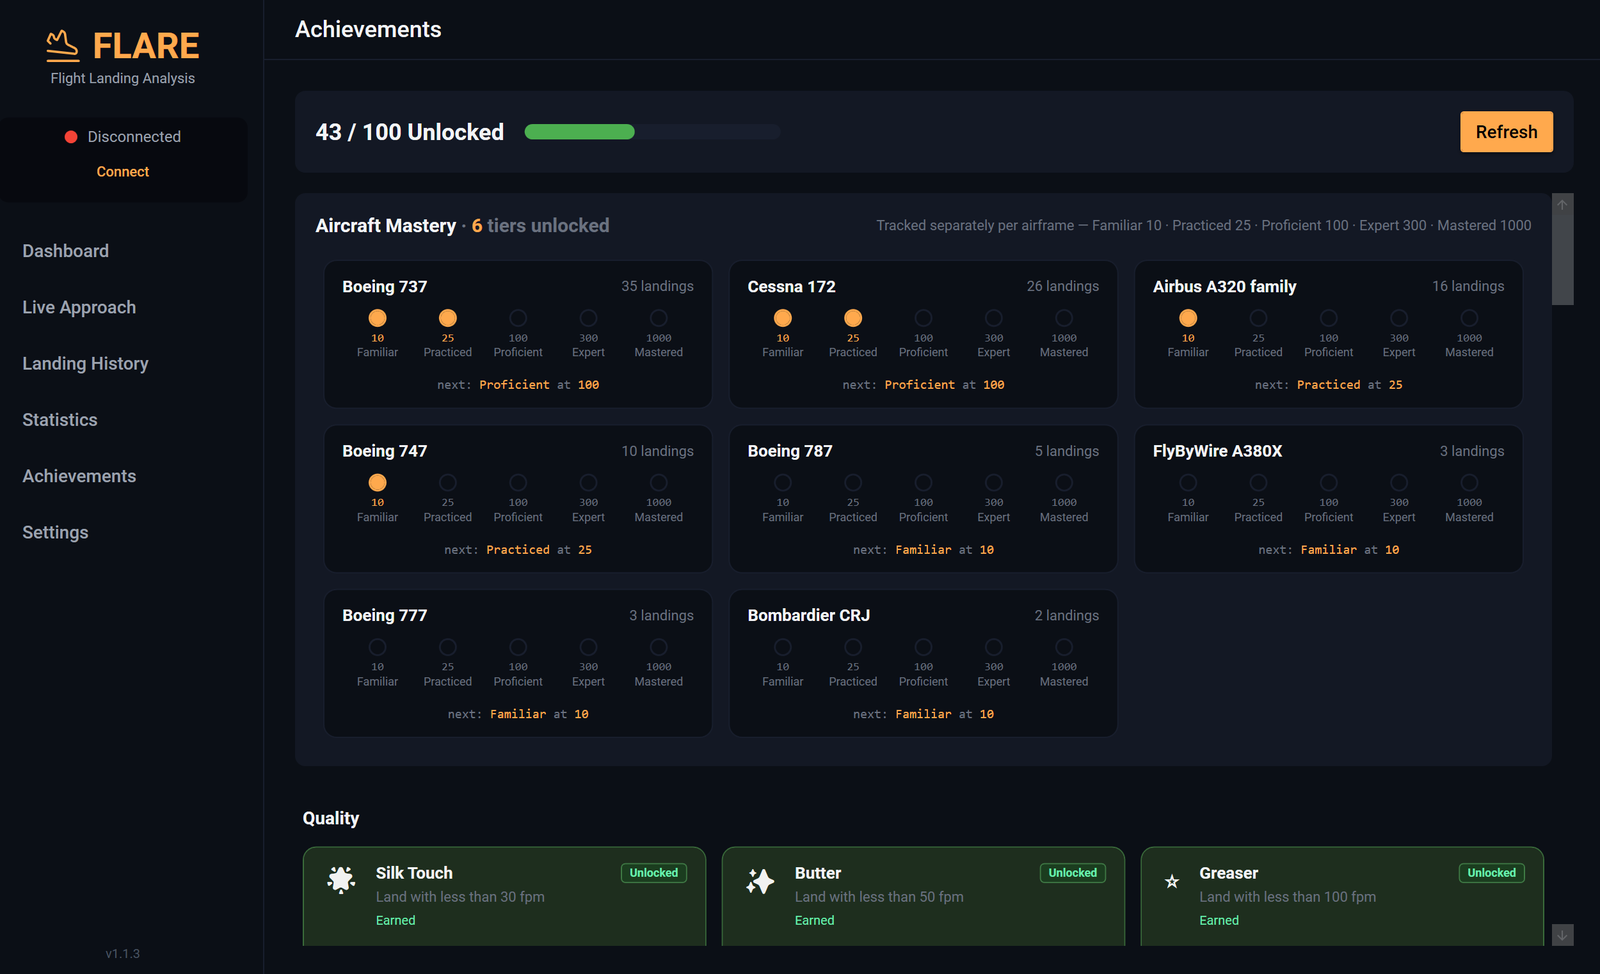Click the Silk Touch achievement icon
1600x974 pixels.
coord(341,879)
